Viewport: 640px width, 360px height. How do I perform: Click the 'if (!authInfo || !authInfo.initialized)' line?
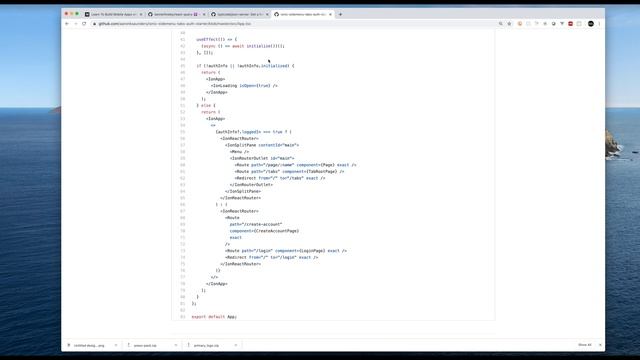pyautogui.click(x=245, y=66)
